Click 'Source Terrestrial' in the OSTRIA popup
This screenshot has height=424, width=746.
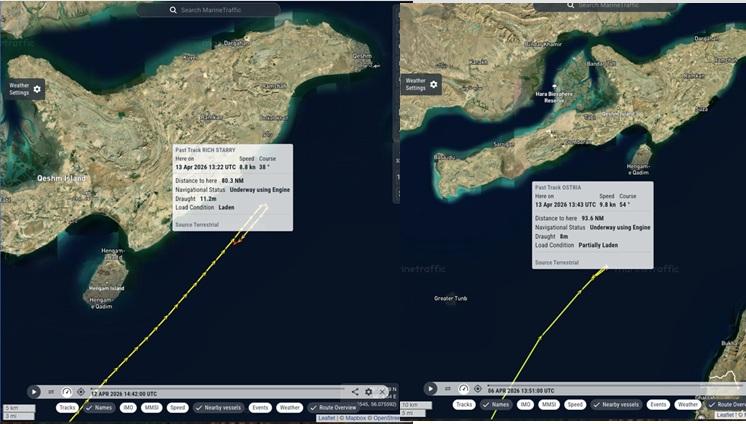(x=557, y=263)
